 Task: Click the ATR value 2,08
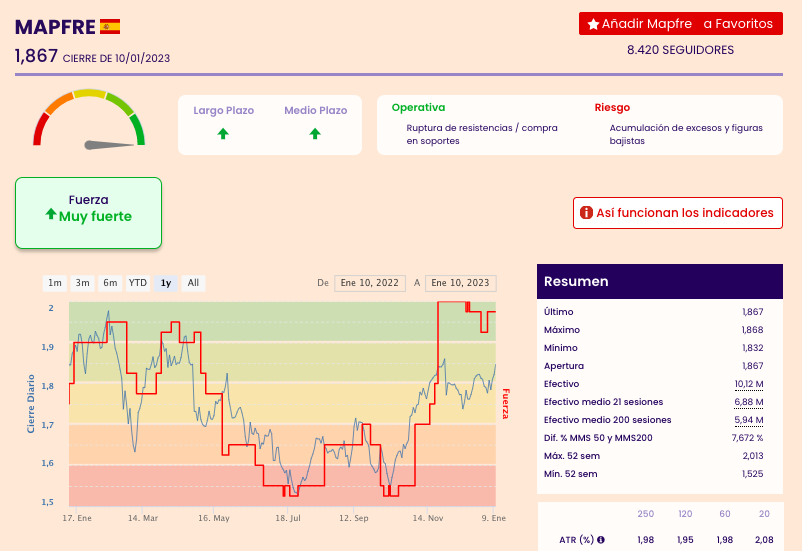(764, 540)
